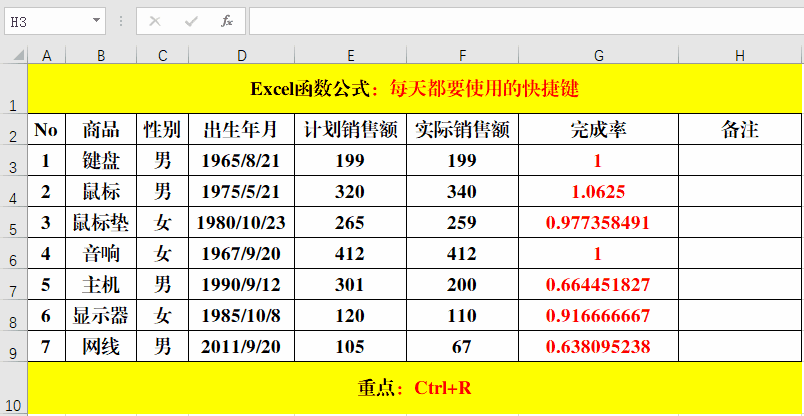804x416 pixels.
Task: Click the '商品' header cell
Action: 101,129
